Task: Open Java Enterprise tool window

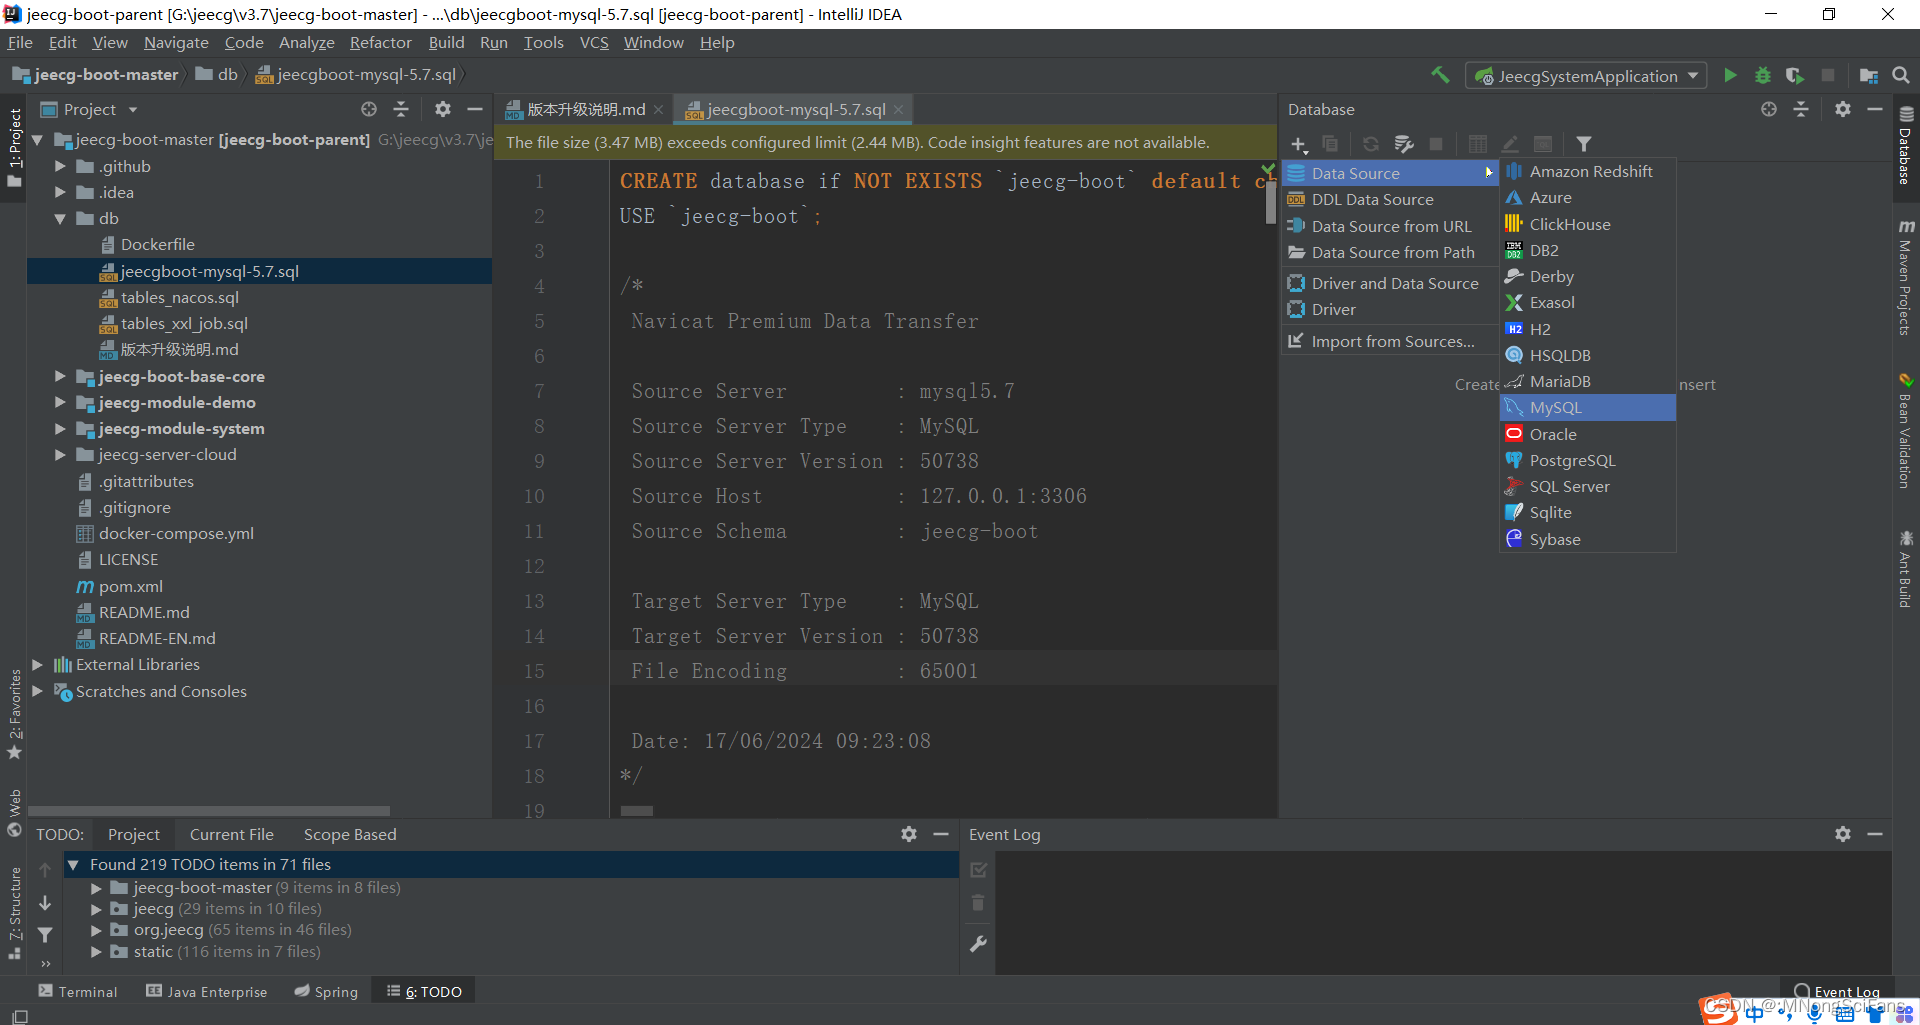Action: point(207,991)
